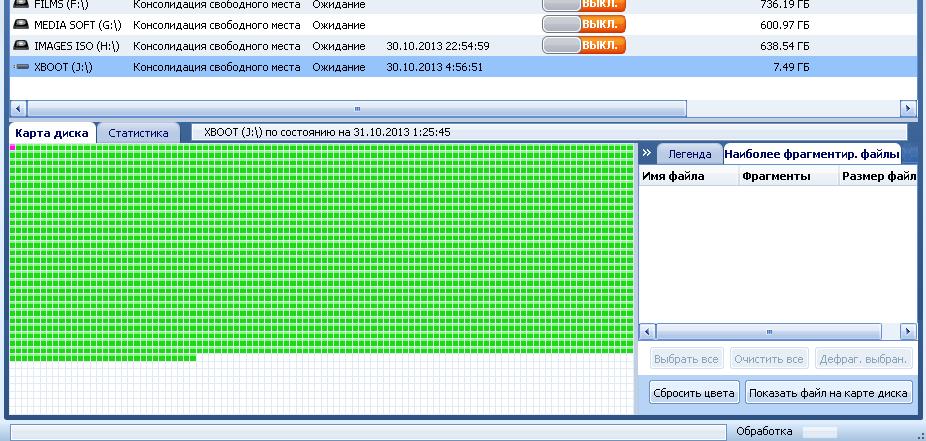The height and width of the screenshot is (441, 926).
Task: Sort by the Размер файла column header
Action: (x=878, y=176)
